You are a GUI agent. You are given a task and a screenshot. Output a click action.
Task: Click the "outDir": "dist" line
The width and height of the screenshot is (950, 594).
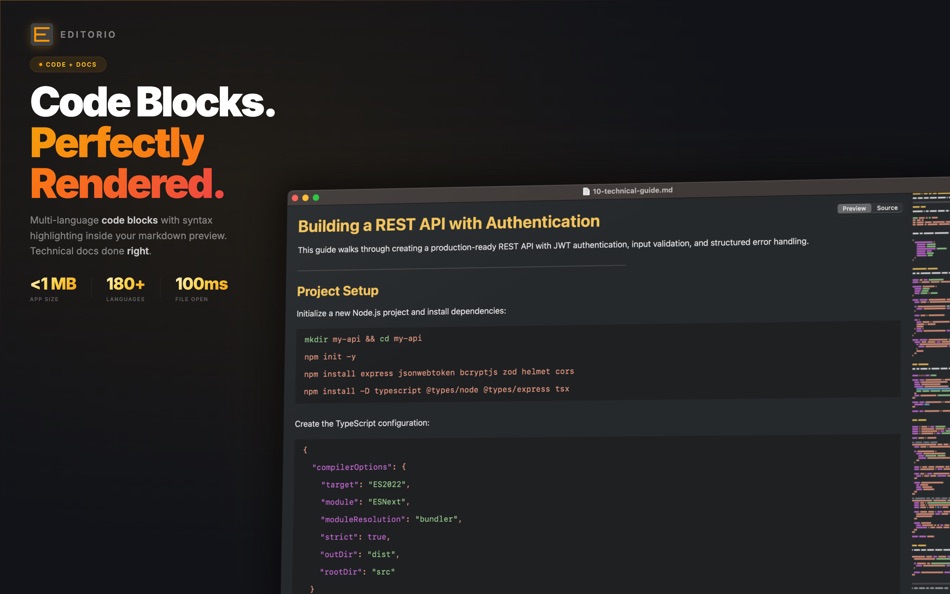360,555
